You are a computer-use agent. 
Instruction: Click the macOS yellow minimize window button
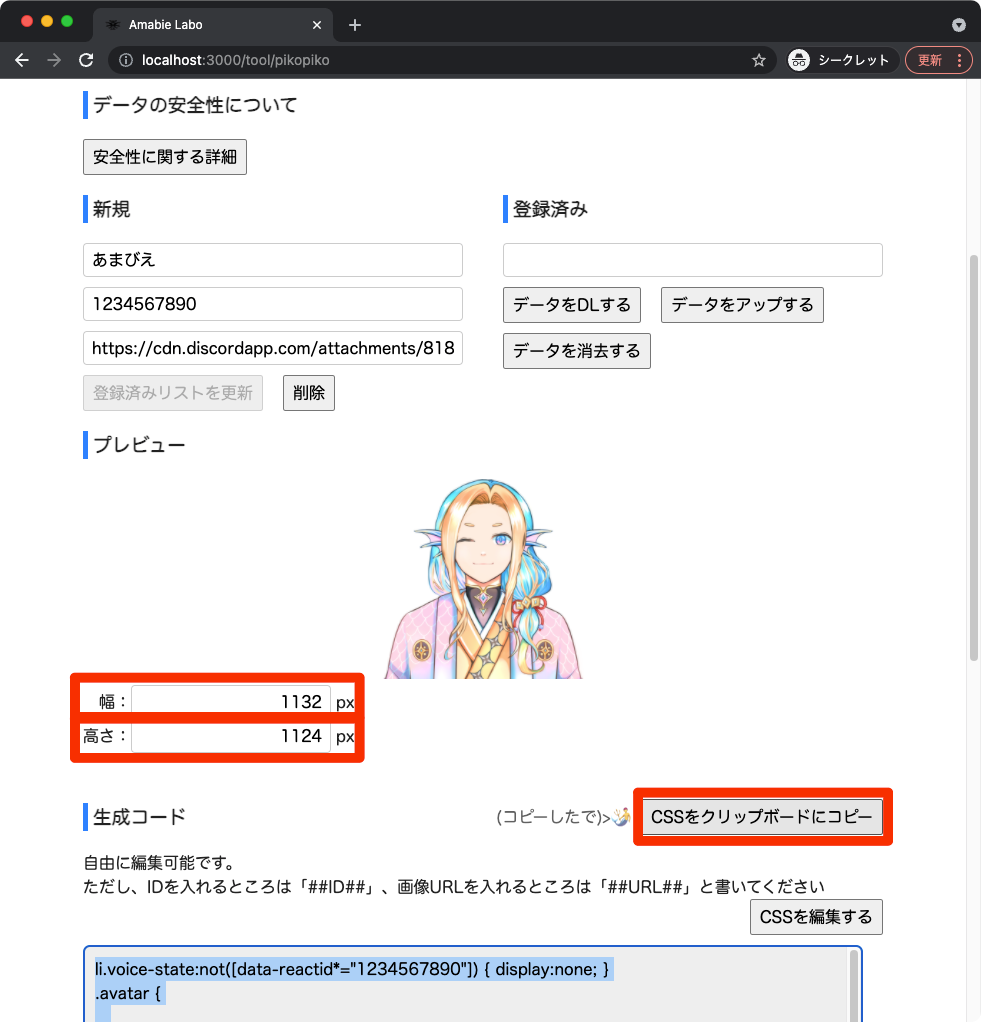(47, 22)
